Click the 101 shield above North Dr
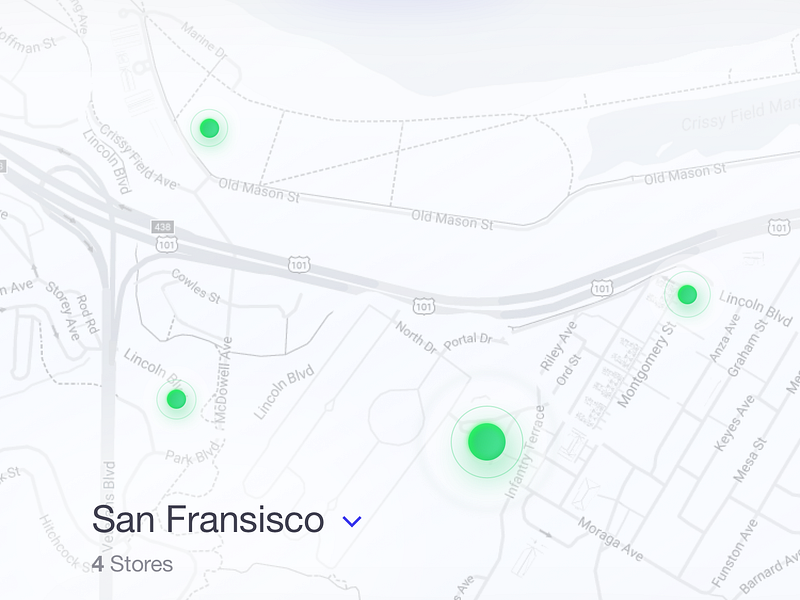This screenshot has height=600, width=800. 425,304
